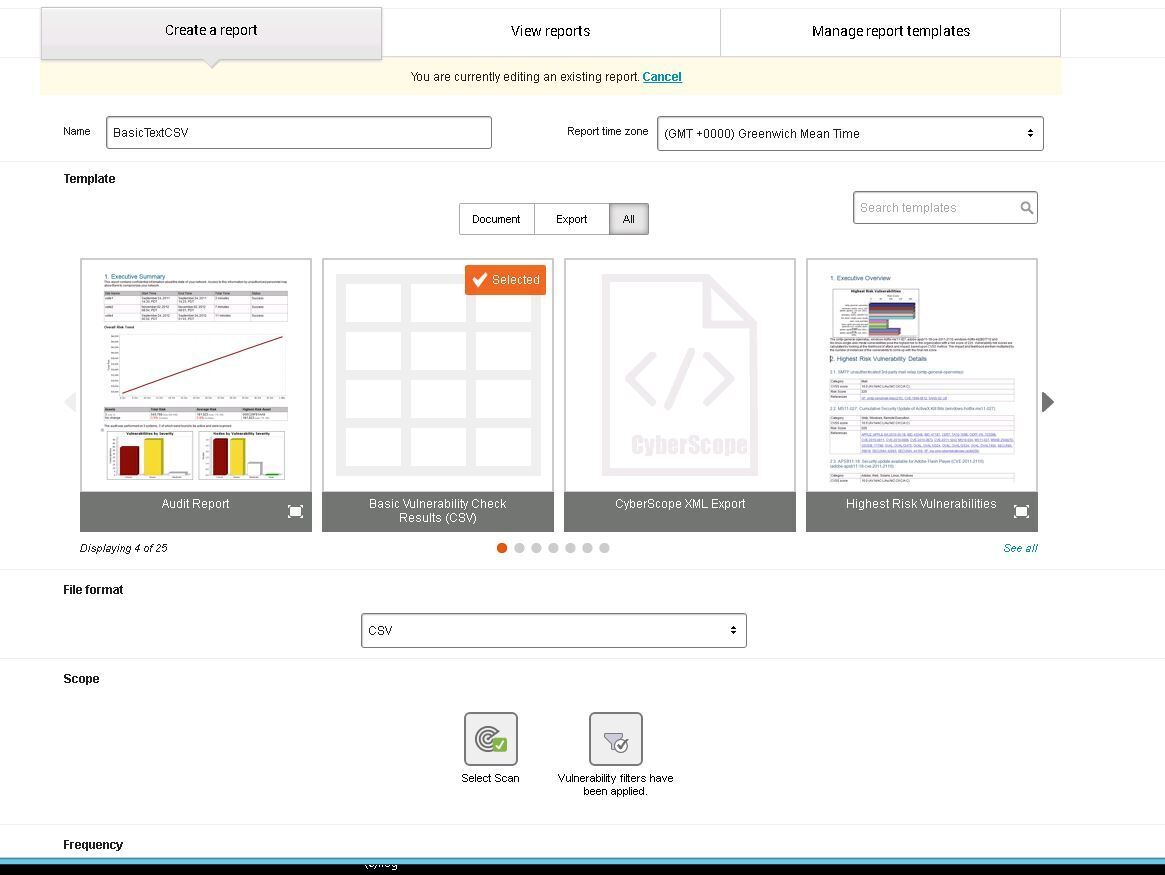Enlarge the Highest Risk Vulnerabilities preview
1165x875 pixels.
(1021, 512)
